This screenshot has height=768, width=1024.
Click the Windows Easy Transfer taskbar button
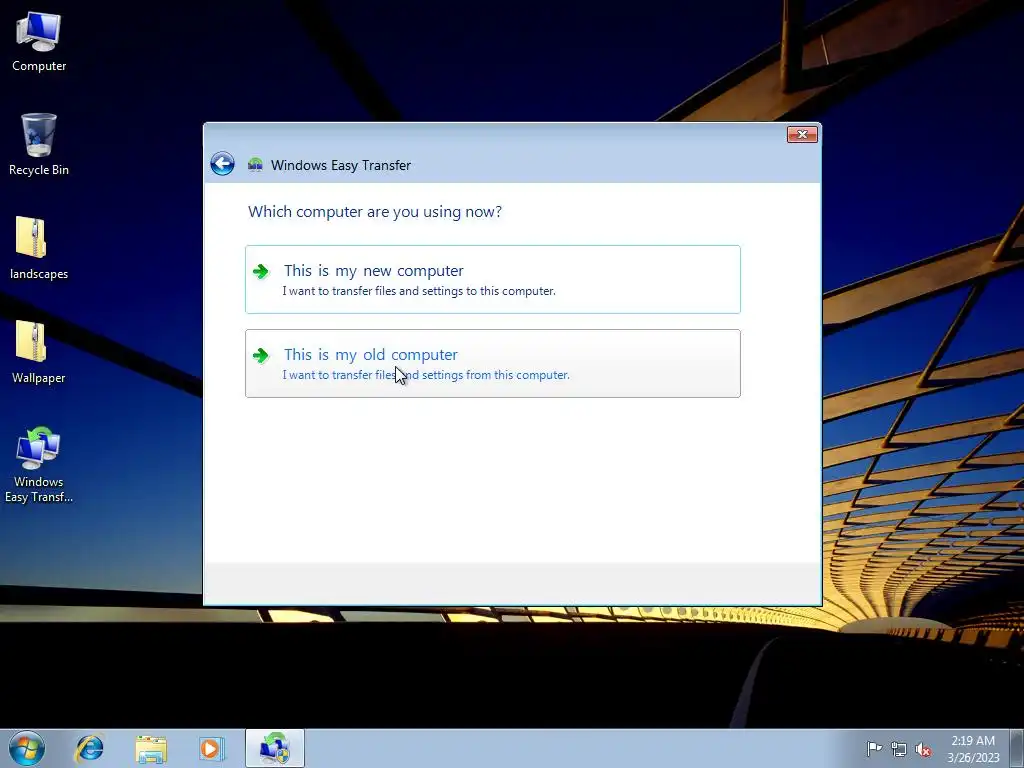(275, 748)
